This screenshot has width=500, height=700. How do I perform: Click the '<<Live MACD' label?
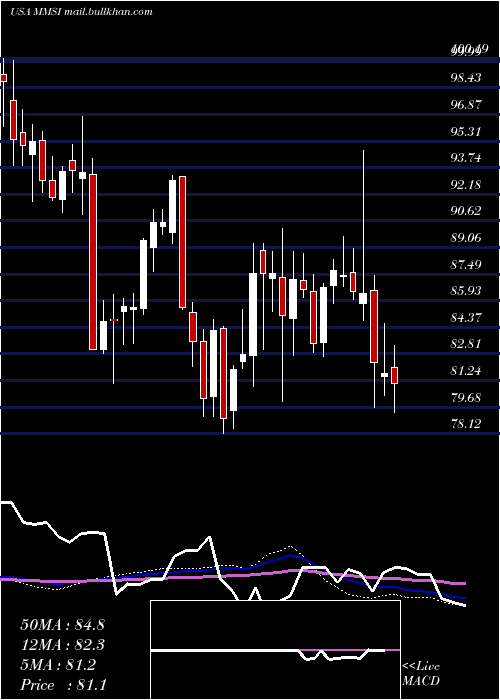pos(421,673)
